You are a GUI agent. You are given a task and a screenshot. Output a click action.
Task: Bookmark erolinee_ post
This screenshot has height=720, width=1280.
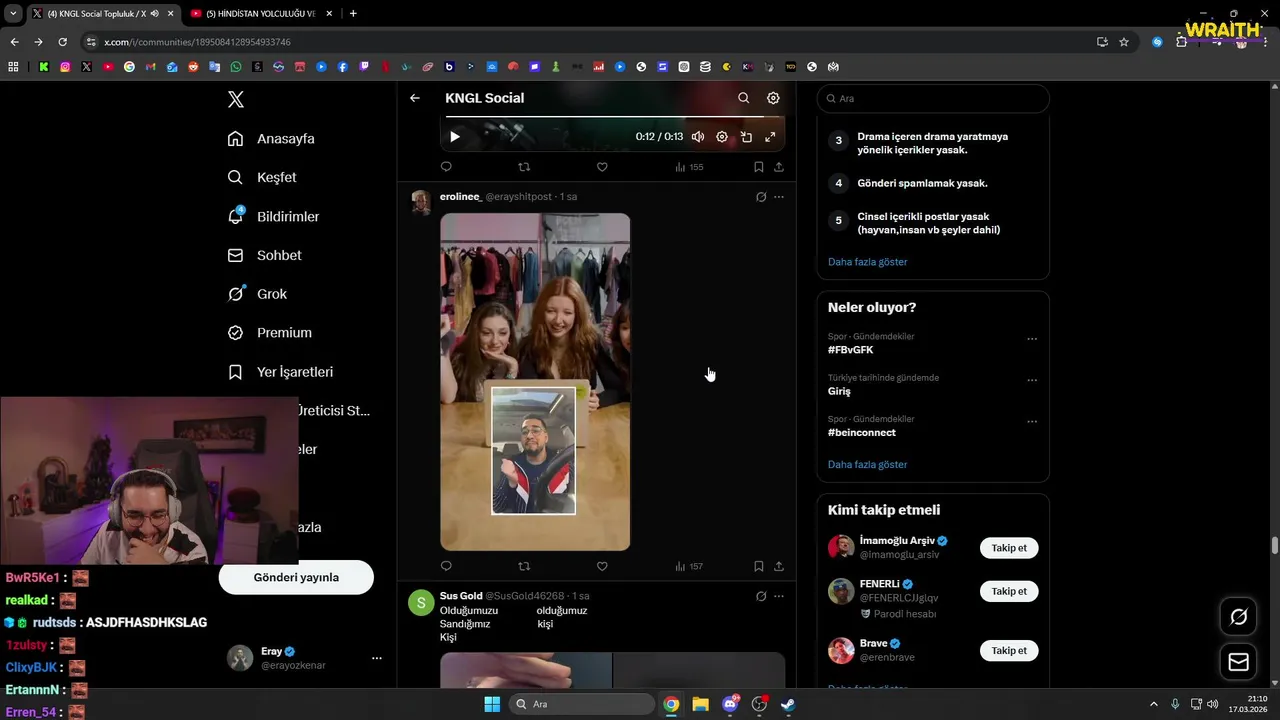(758, 566)
